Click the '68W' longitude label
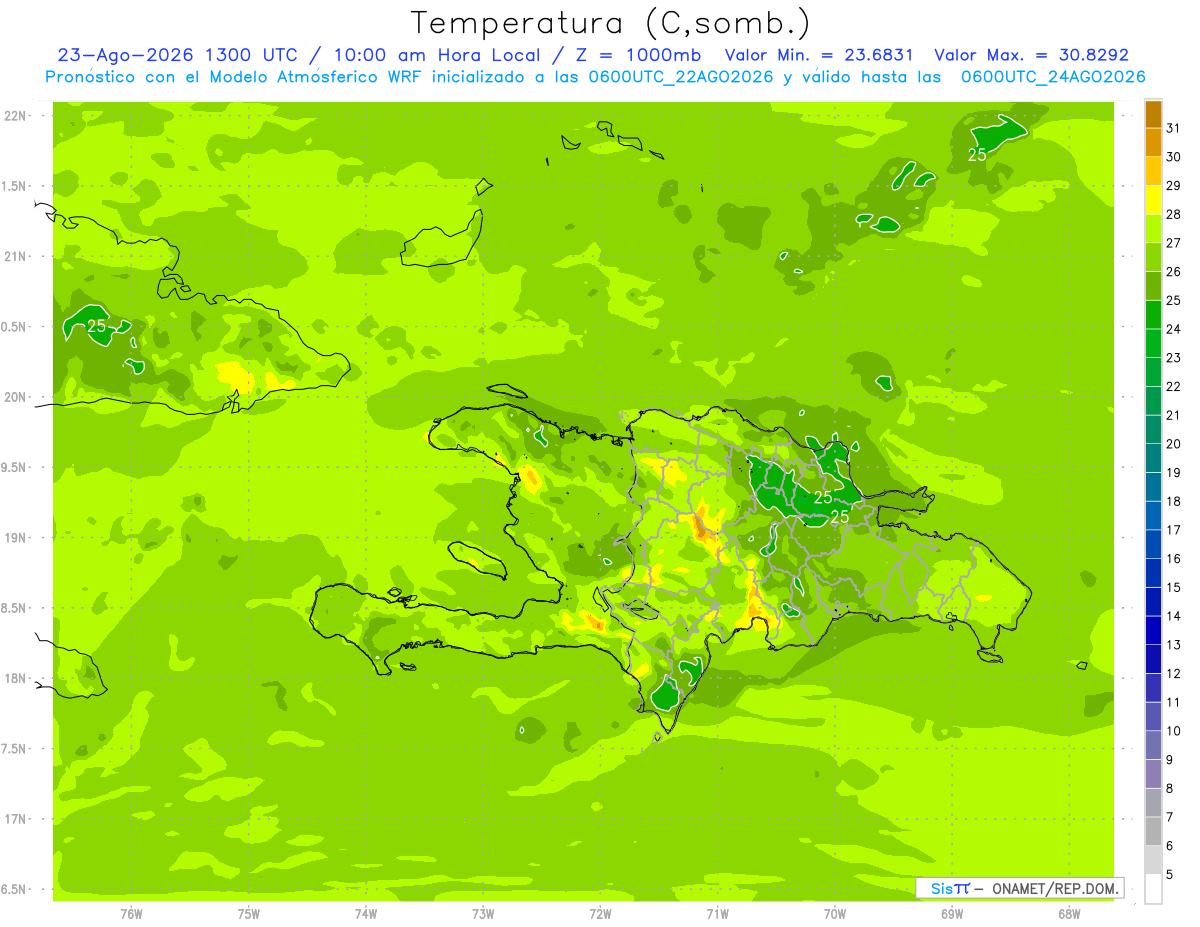This screenshot has width=1200, height=927. (1068, 914)
